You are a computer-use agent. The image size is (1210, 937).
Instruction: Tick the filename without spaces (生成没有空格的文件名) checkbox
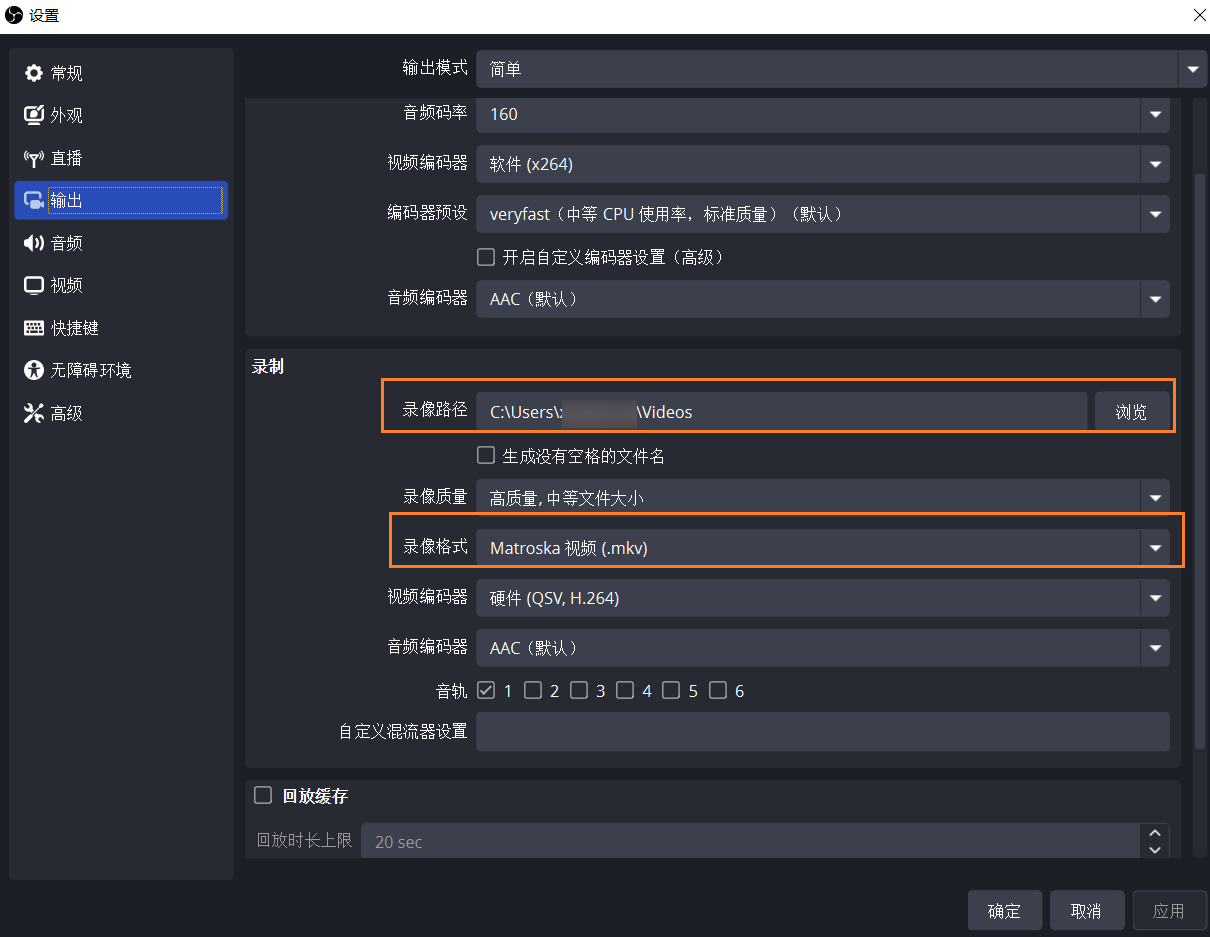486,456
